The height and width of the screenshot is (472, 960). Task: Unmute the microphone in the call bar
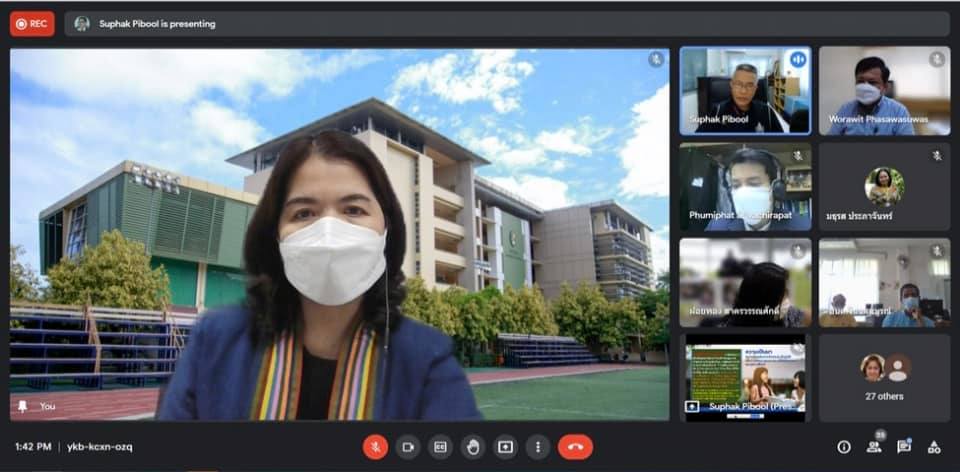click(x=375, y=447)
